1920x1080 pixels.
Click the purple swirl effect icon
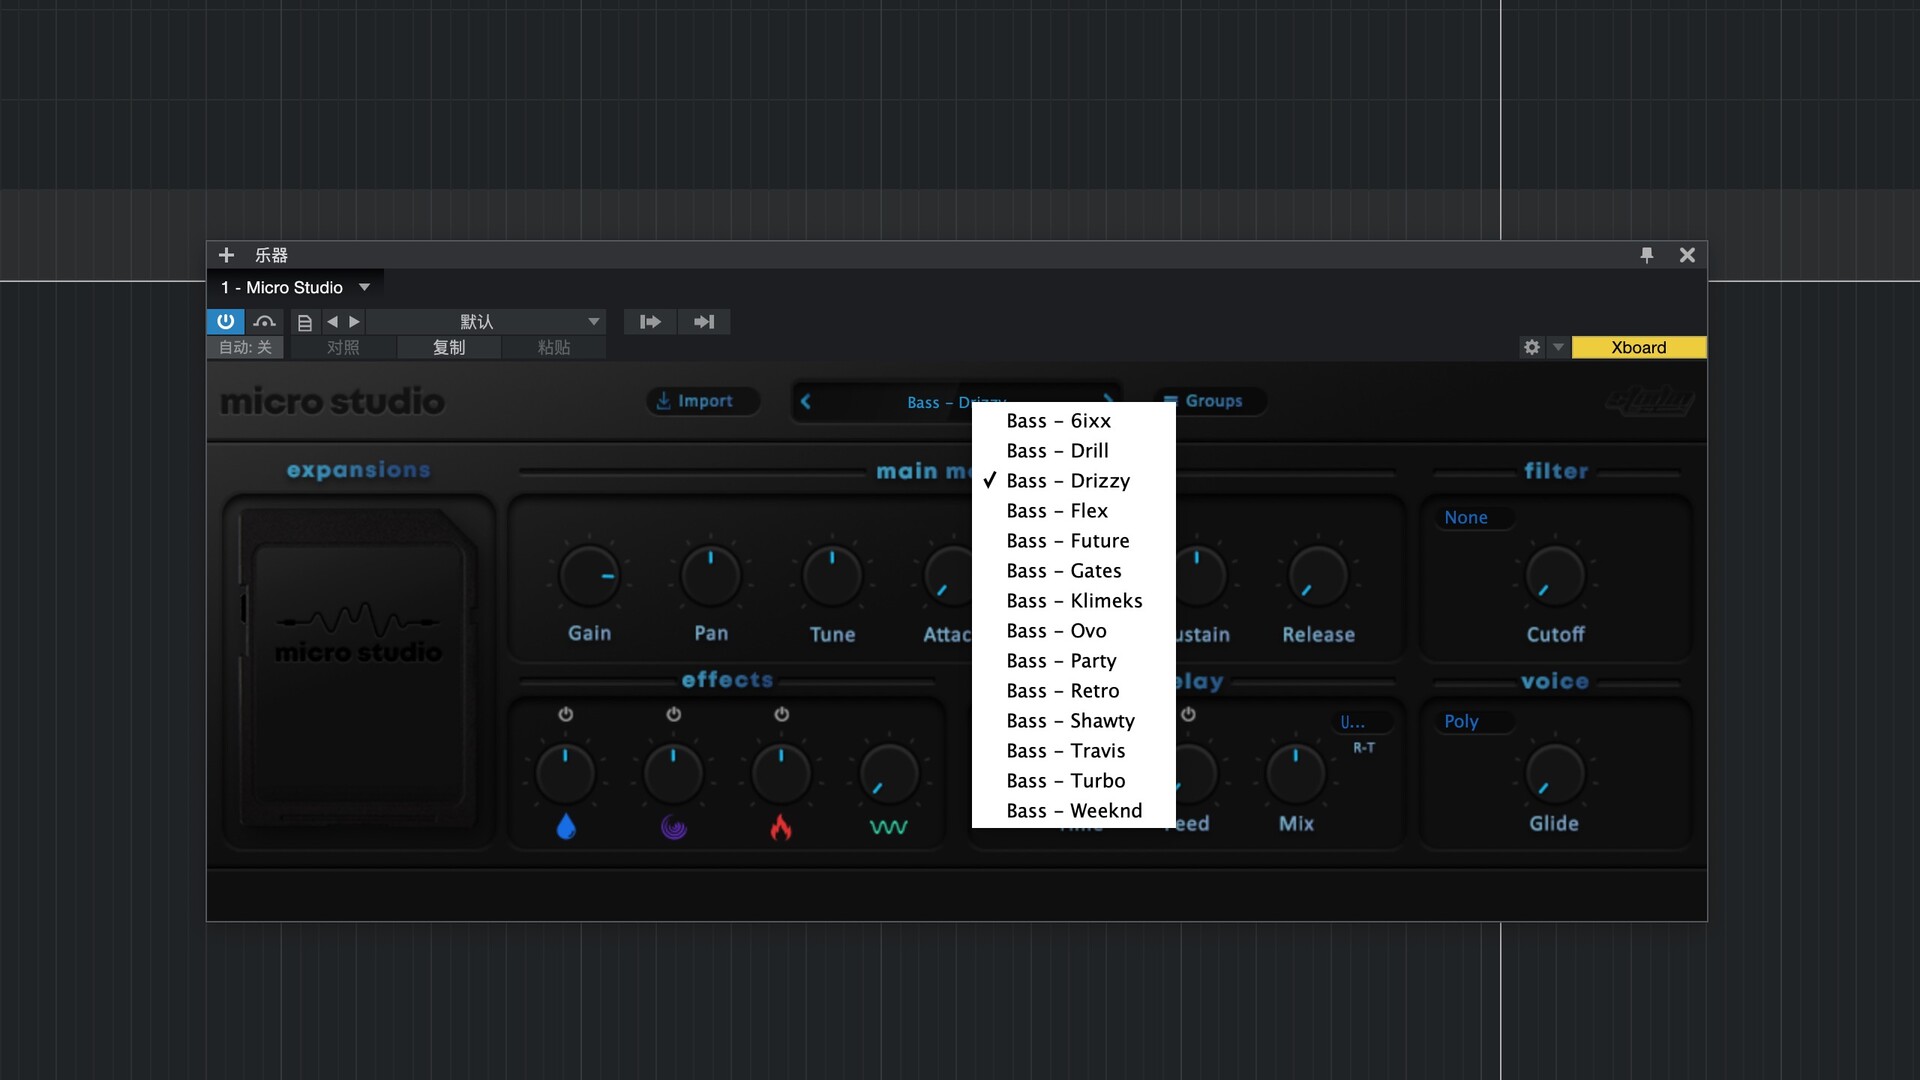673,827
